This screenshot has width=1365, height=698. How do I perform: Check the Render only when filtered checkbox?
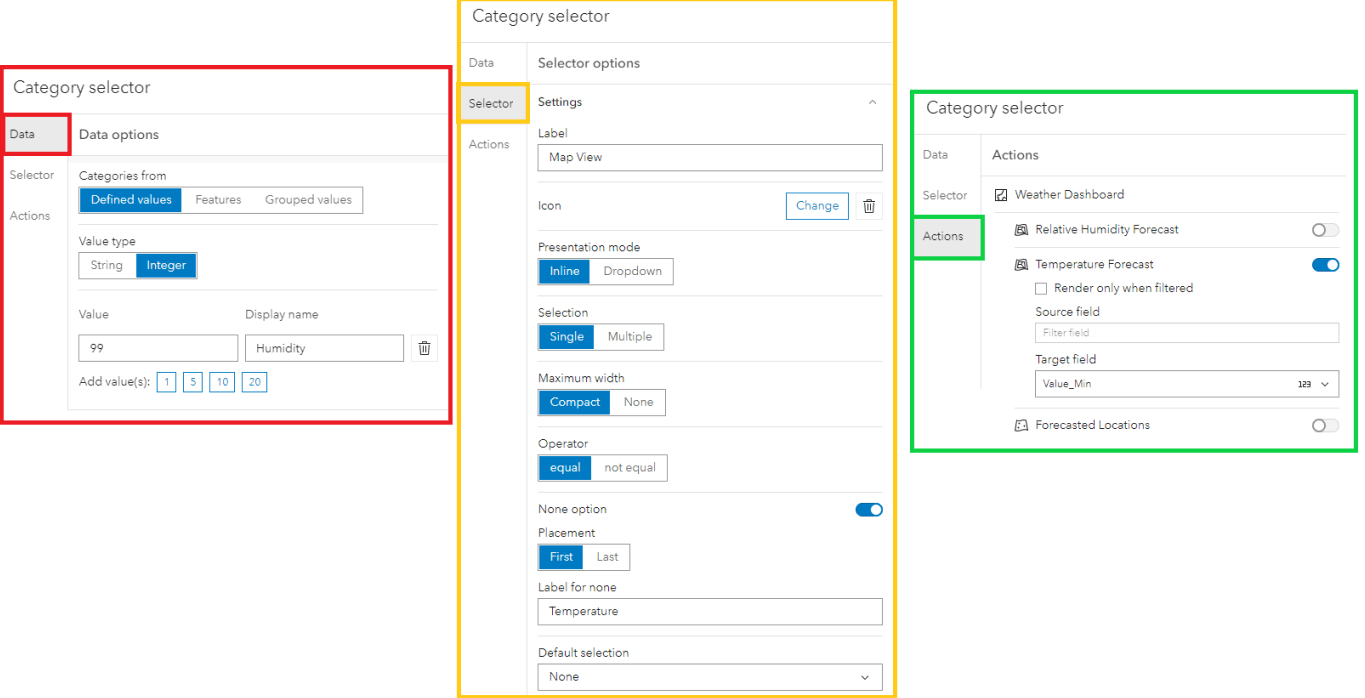1040,288
